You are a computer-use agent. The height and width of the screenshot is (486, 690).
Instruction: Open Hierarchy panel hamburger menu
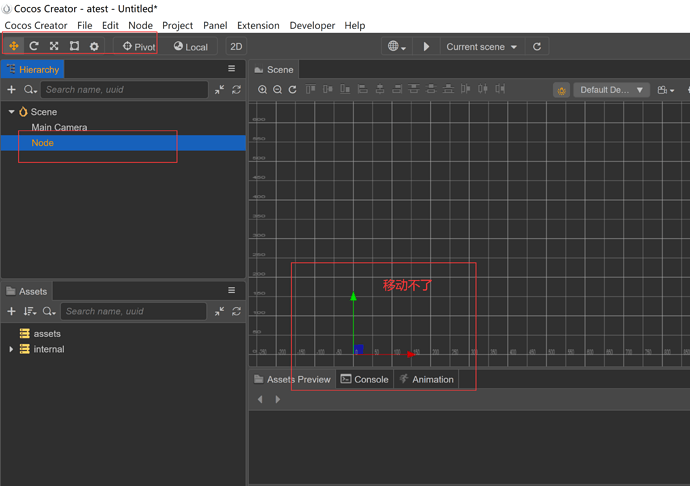(231, 69)
